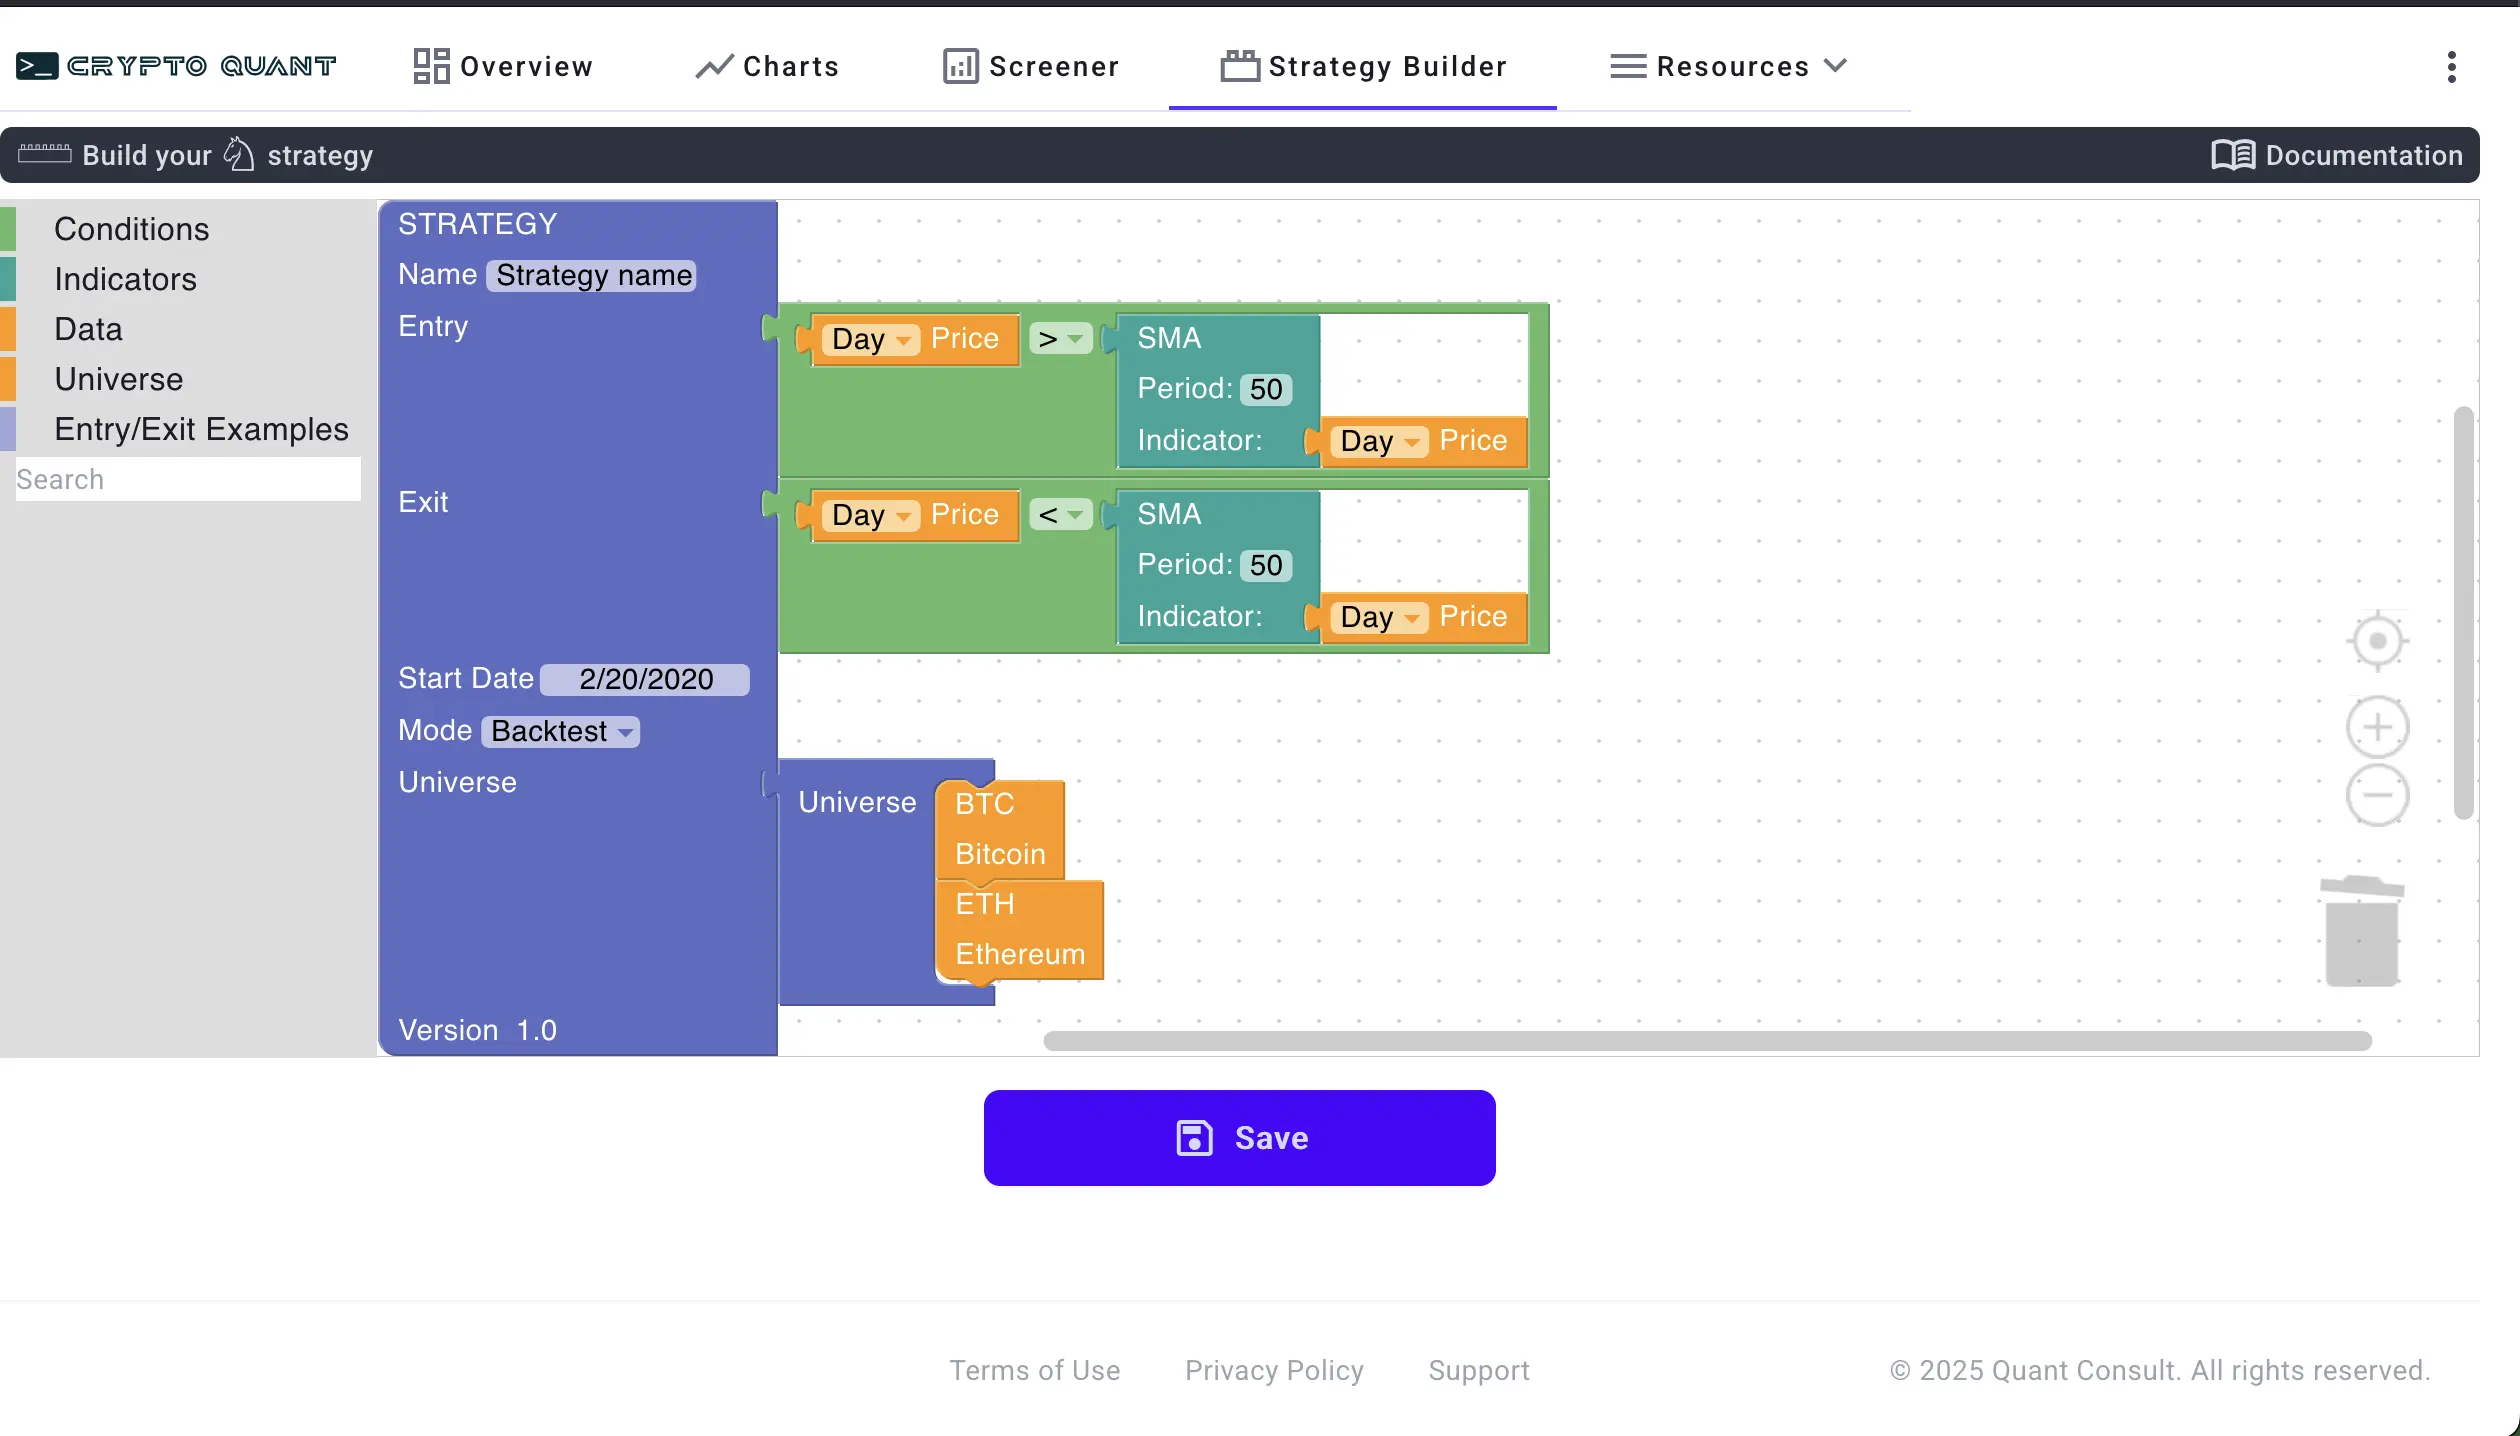This screenshot has height=1436, width=2520.
Task: Switch to the Screener tab
Action: (x=1031, y=66)
